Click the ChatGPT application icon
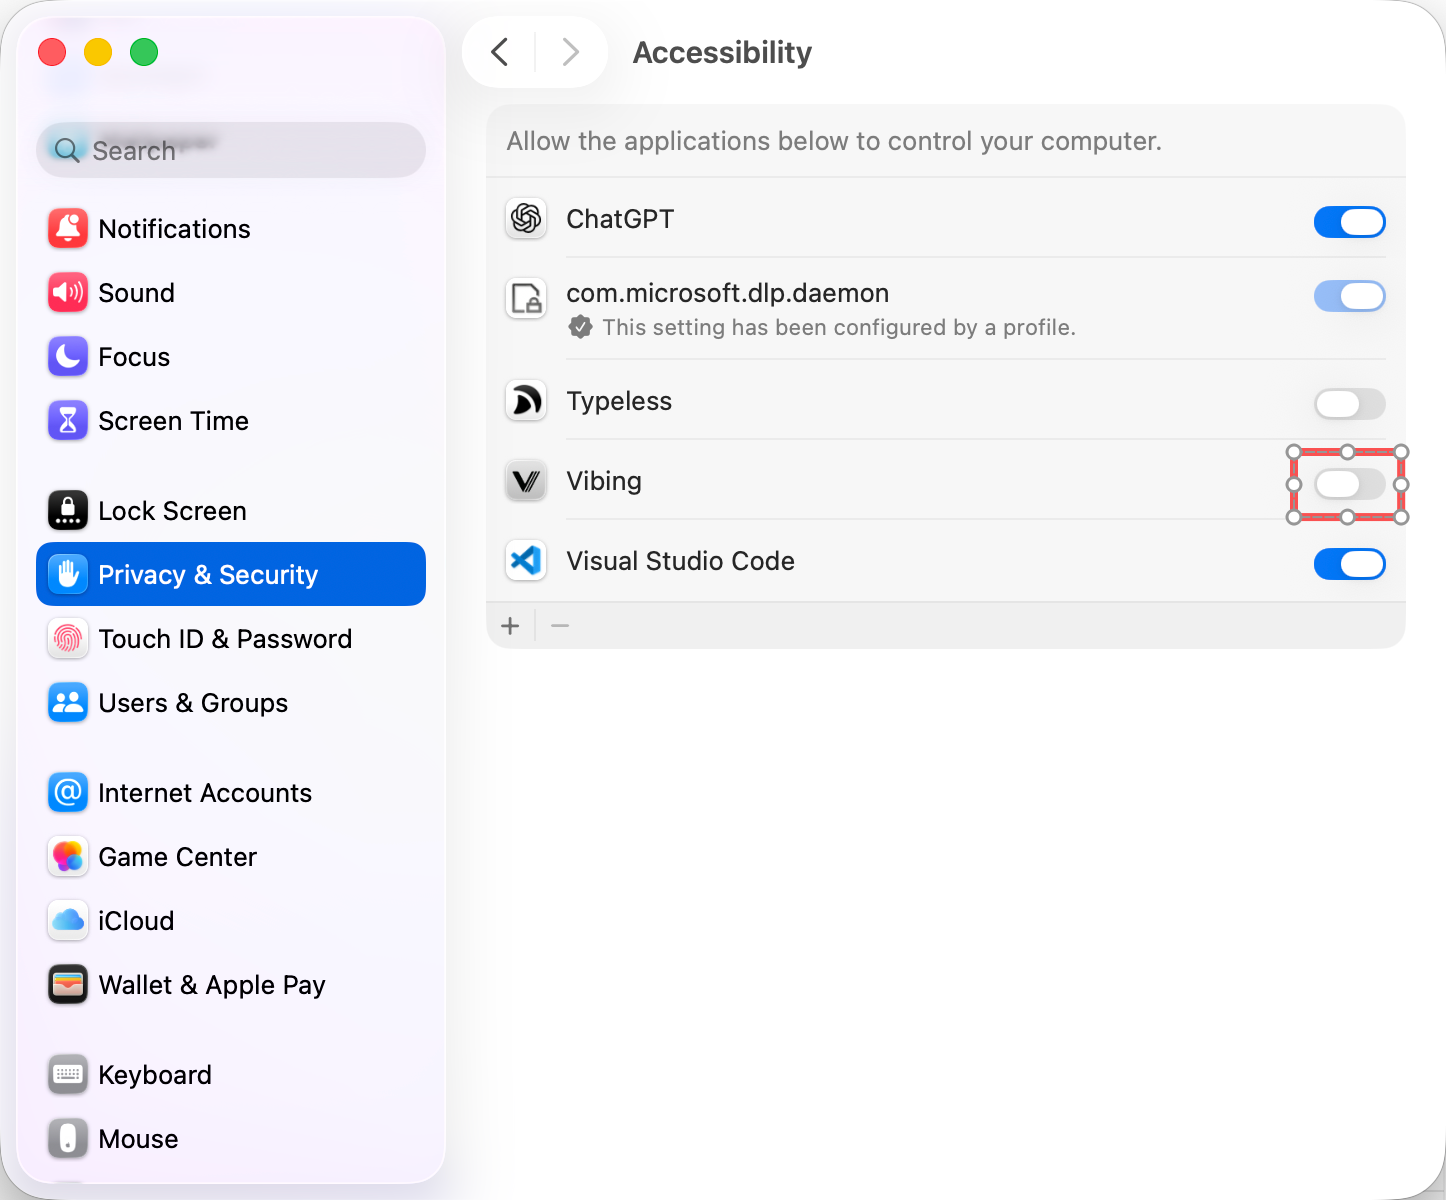 525,219
